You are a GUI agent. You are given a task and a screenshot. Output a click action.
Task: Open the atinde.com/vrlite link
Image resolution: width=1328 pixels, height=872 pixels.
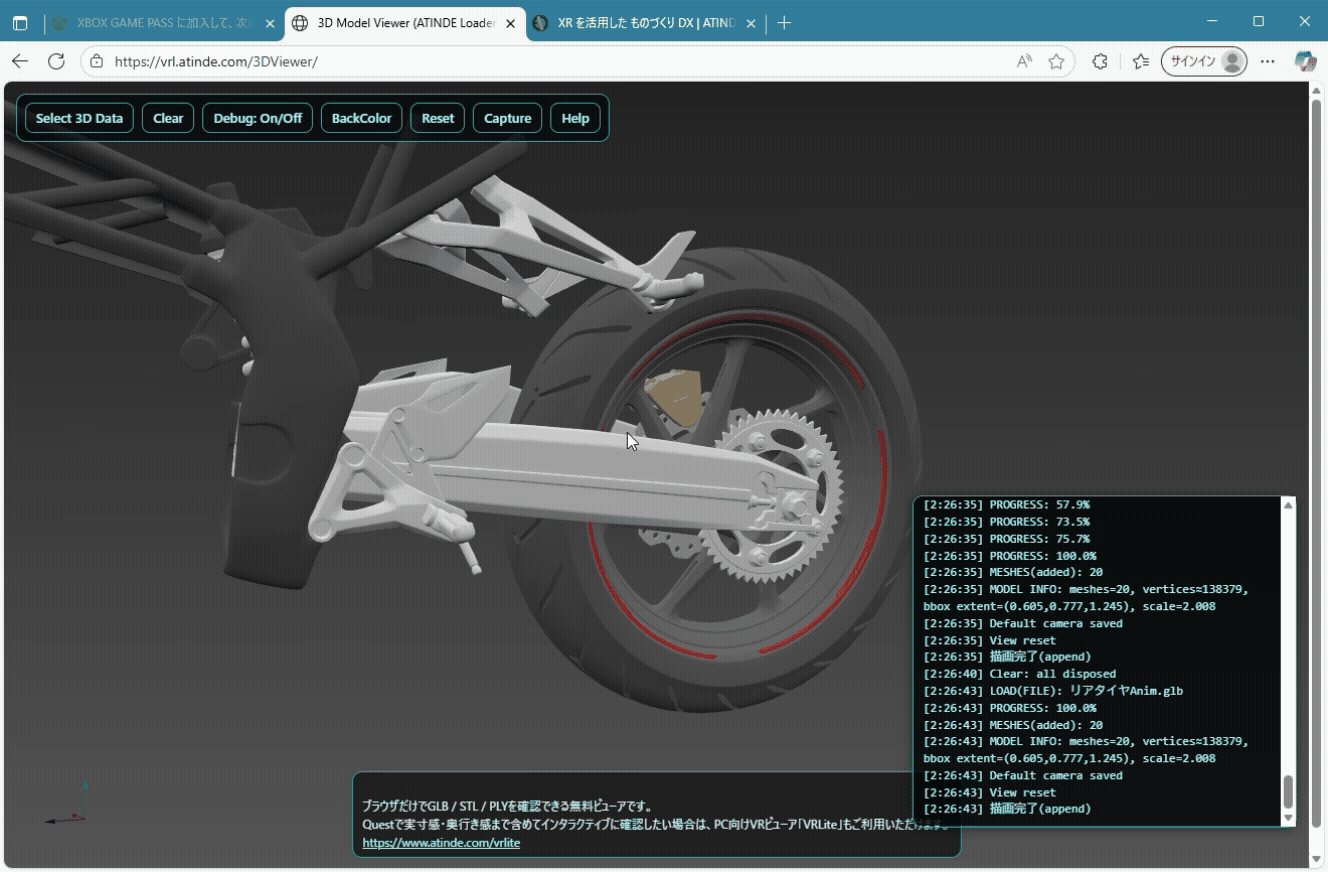[441, 843]
